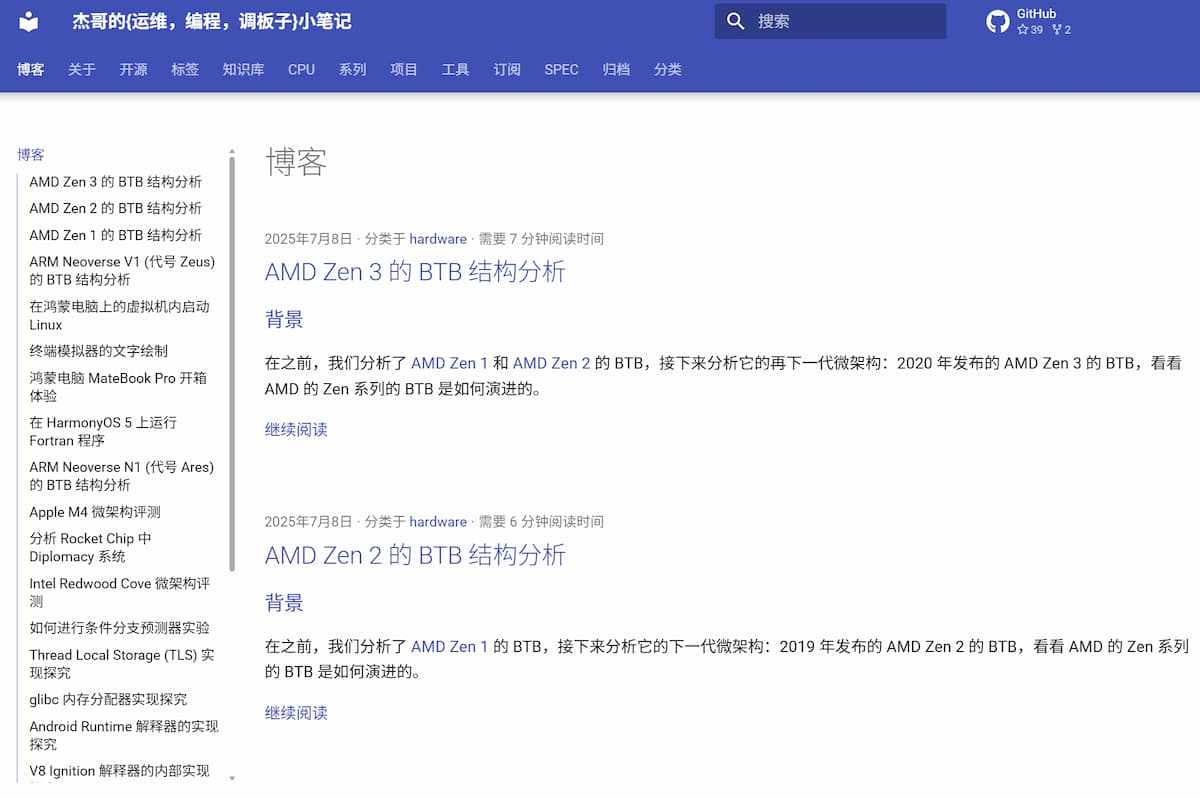Open the GitHub octocat icon
Screen dimensions: 1200x798
[997, 20]
